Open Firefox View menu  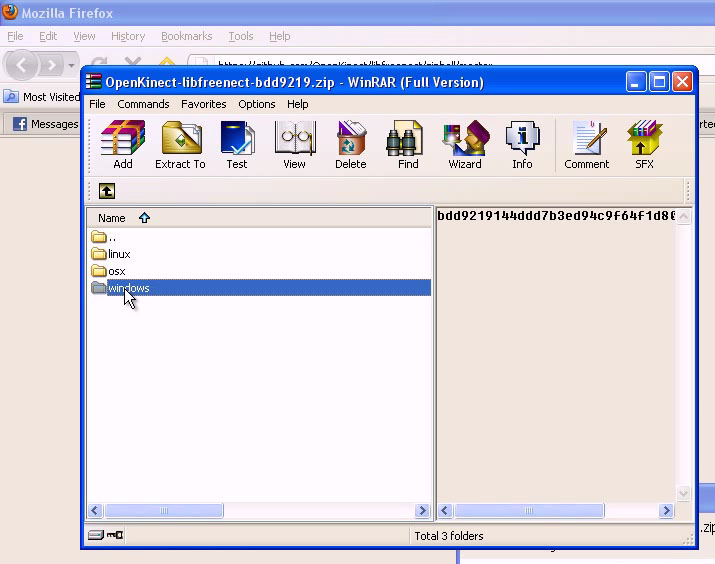pyautogui.click(x=84, y=36)
